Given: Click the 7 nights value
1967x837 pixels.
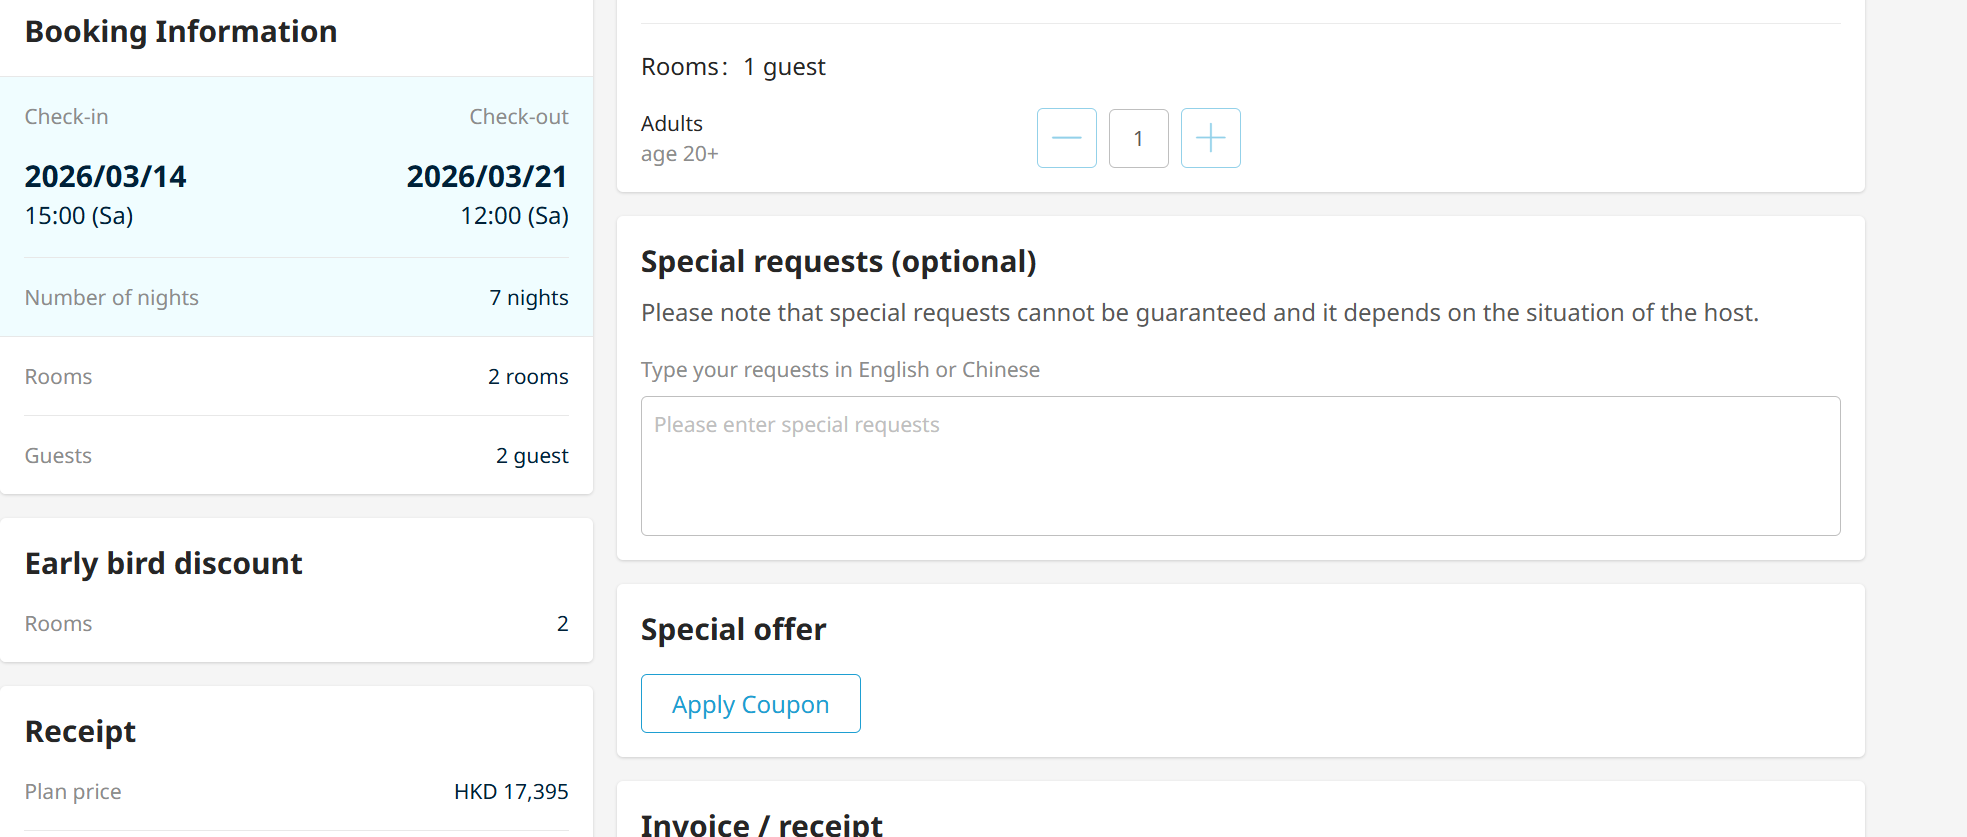Looking at the screenshot, I should tap(528, 298).
